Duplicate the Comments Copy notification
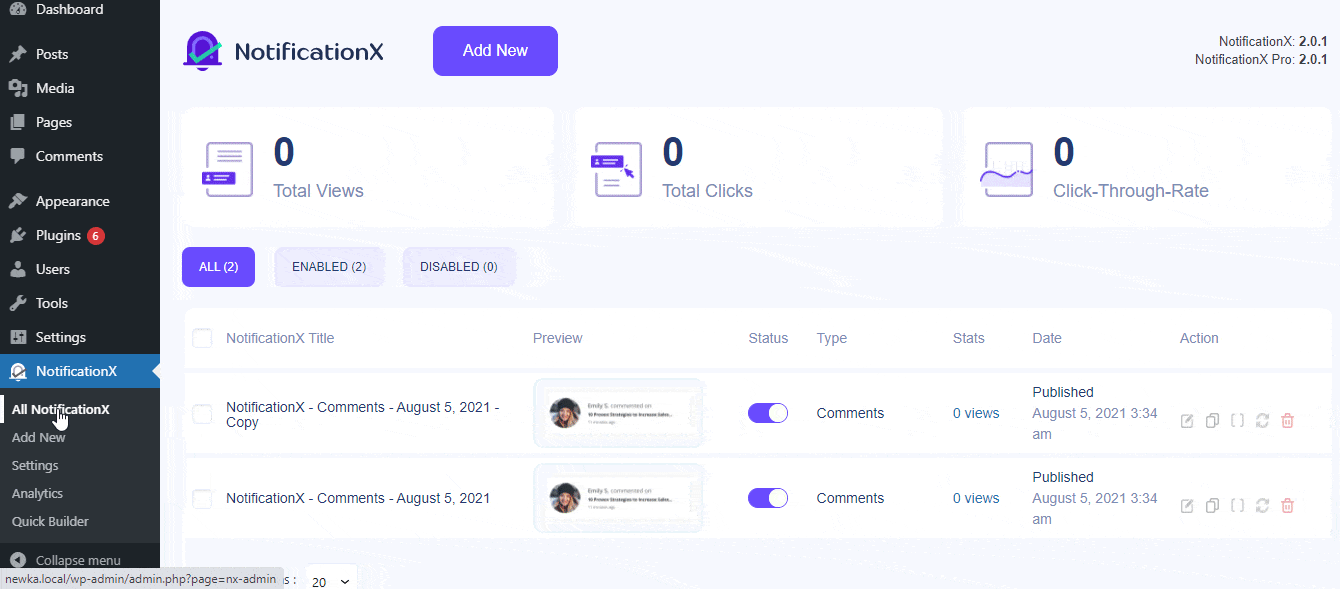This screenshot has height=589, width=1340. 1212,421
